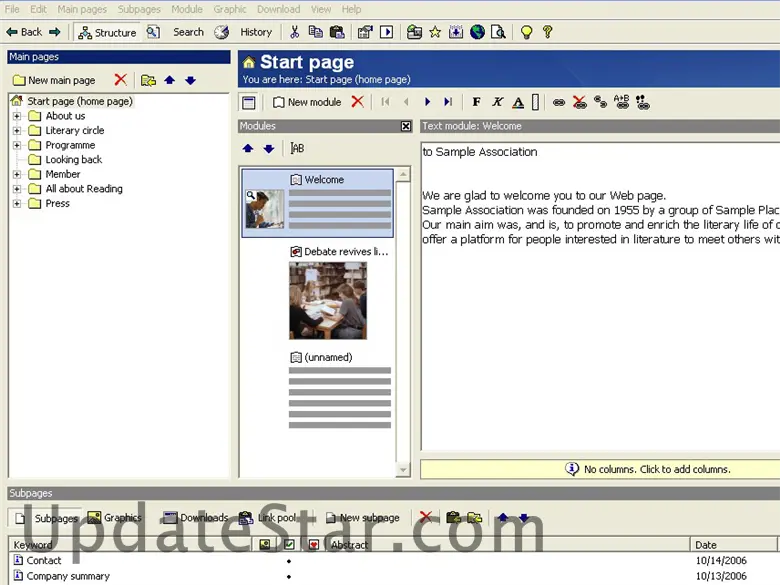Click the yellow star icon
The width and height of the screenshot is (780, 585).
[435, 32]
